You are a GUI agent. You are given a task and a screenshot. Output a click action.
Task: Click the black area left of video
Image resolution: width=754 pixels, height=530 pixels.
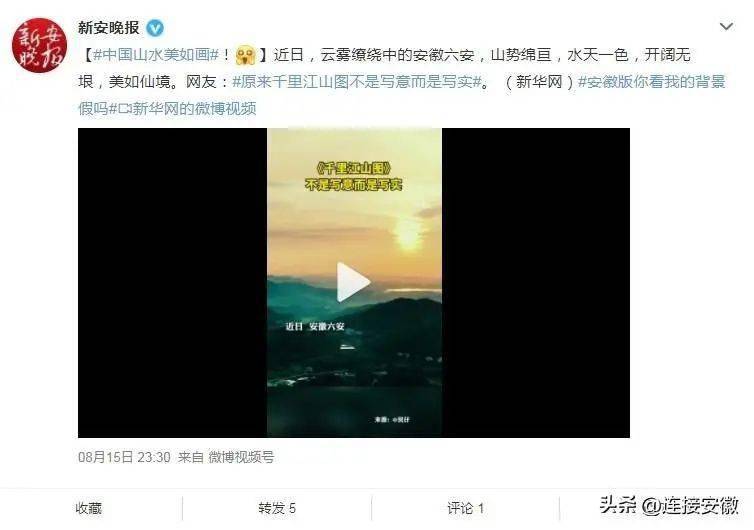click(173, 283)
